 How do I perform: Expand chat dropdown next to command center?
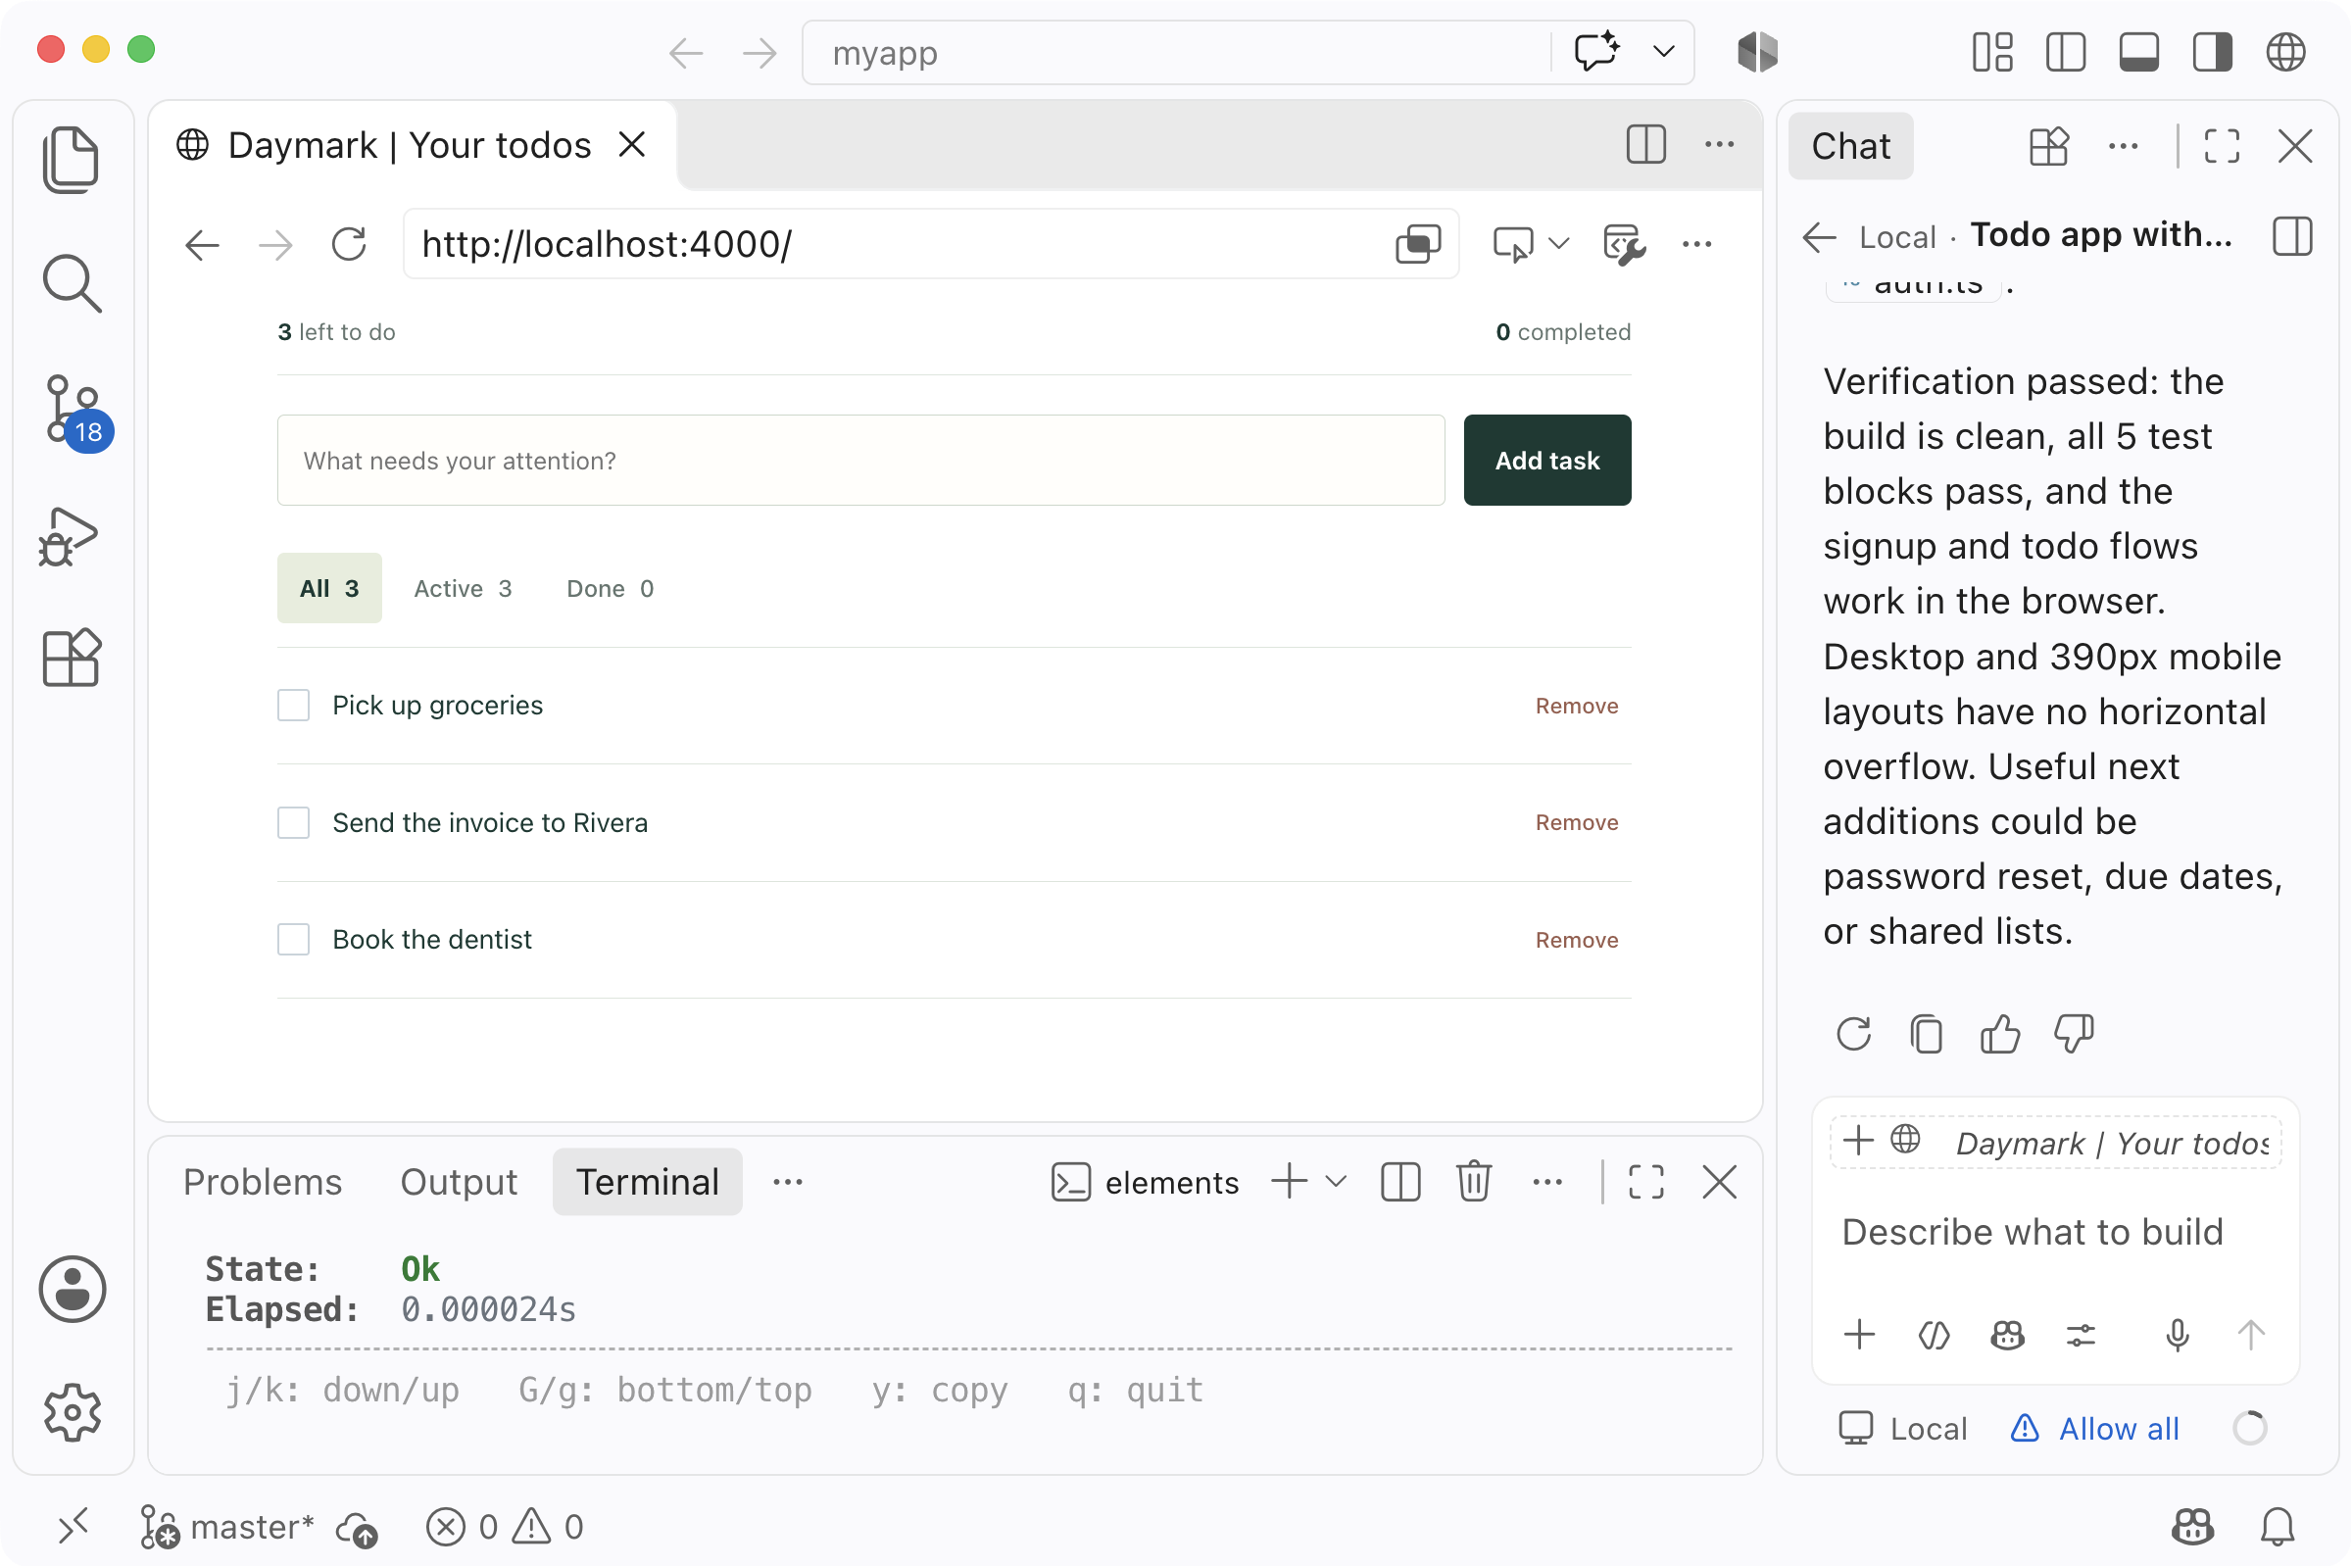pyautogui.click(x=1664, y=51)
